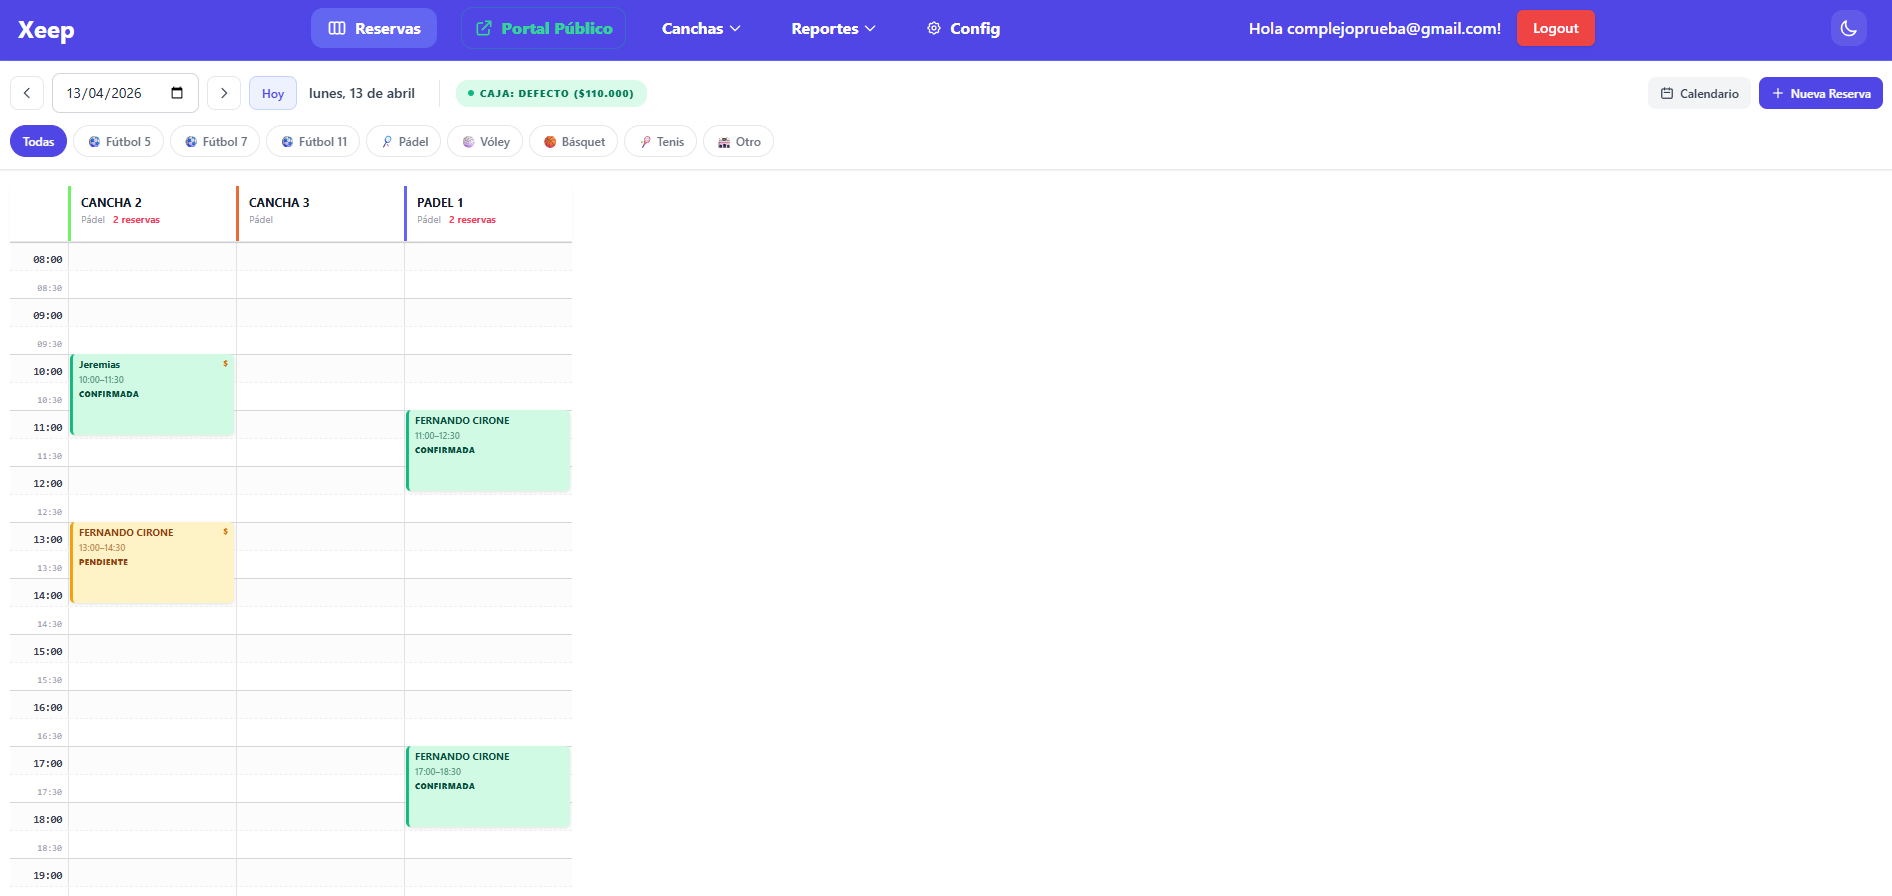The image size is (1892, 896).
Task: Open Fernando Cirone 11:00–12:30 reservation
Action: 488,451
